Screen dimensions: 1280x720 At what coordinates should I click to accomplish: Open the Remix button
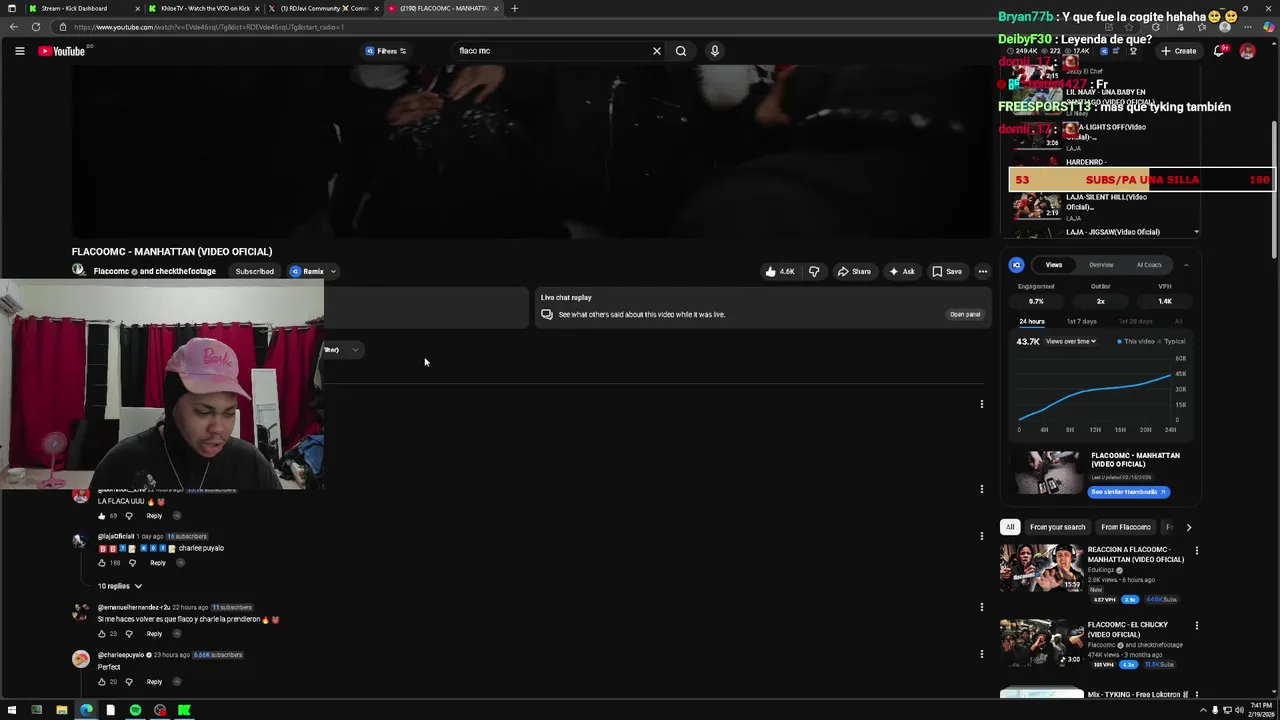click(307, 271)
